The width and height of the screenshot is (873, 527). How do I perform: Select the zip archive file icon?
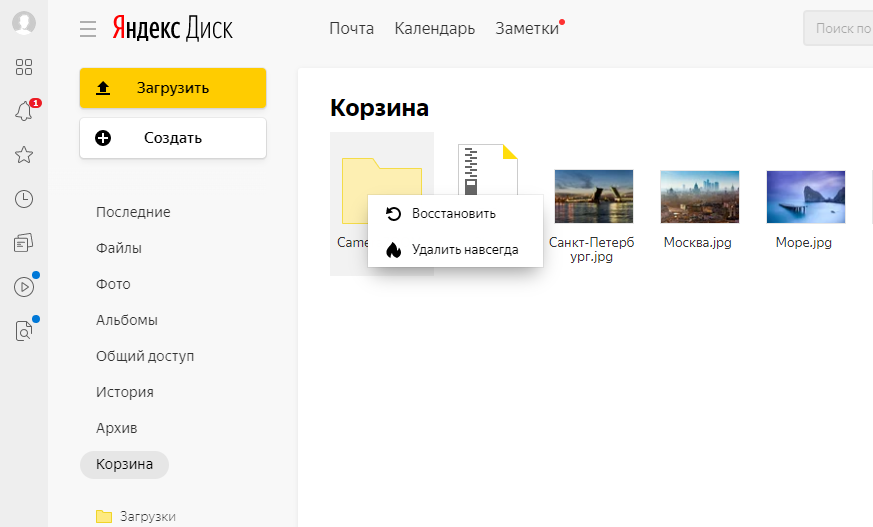click(x=488, y=169)
